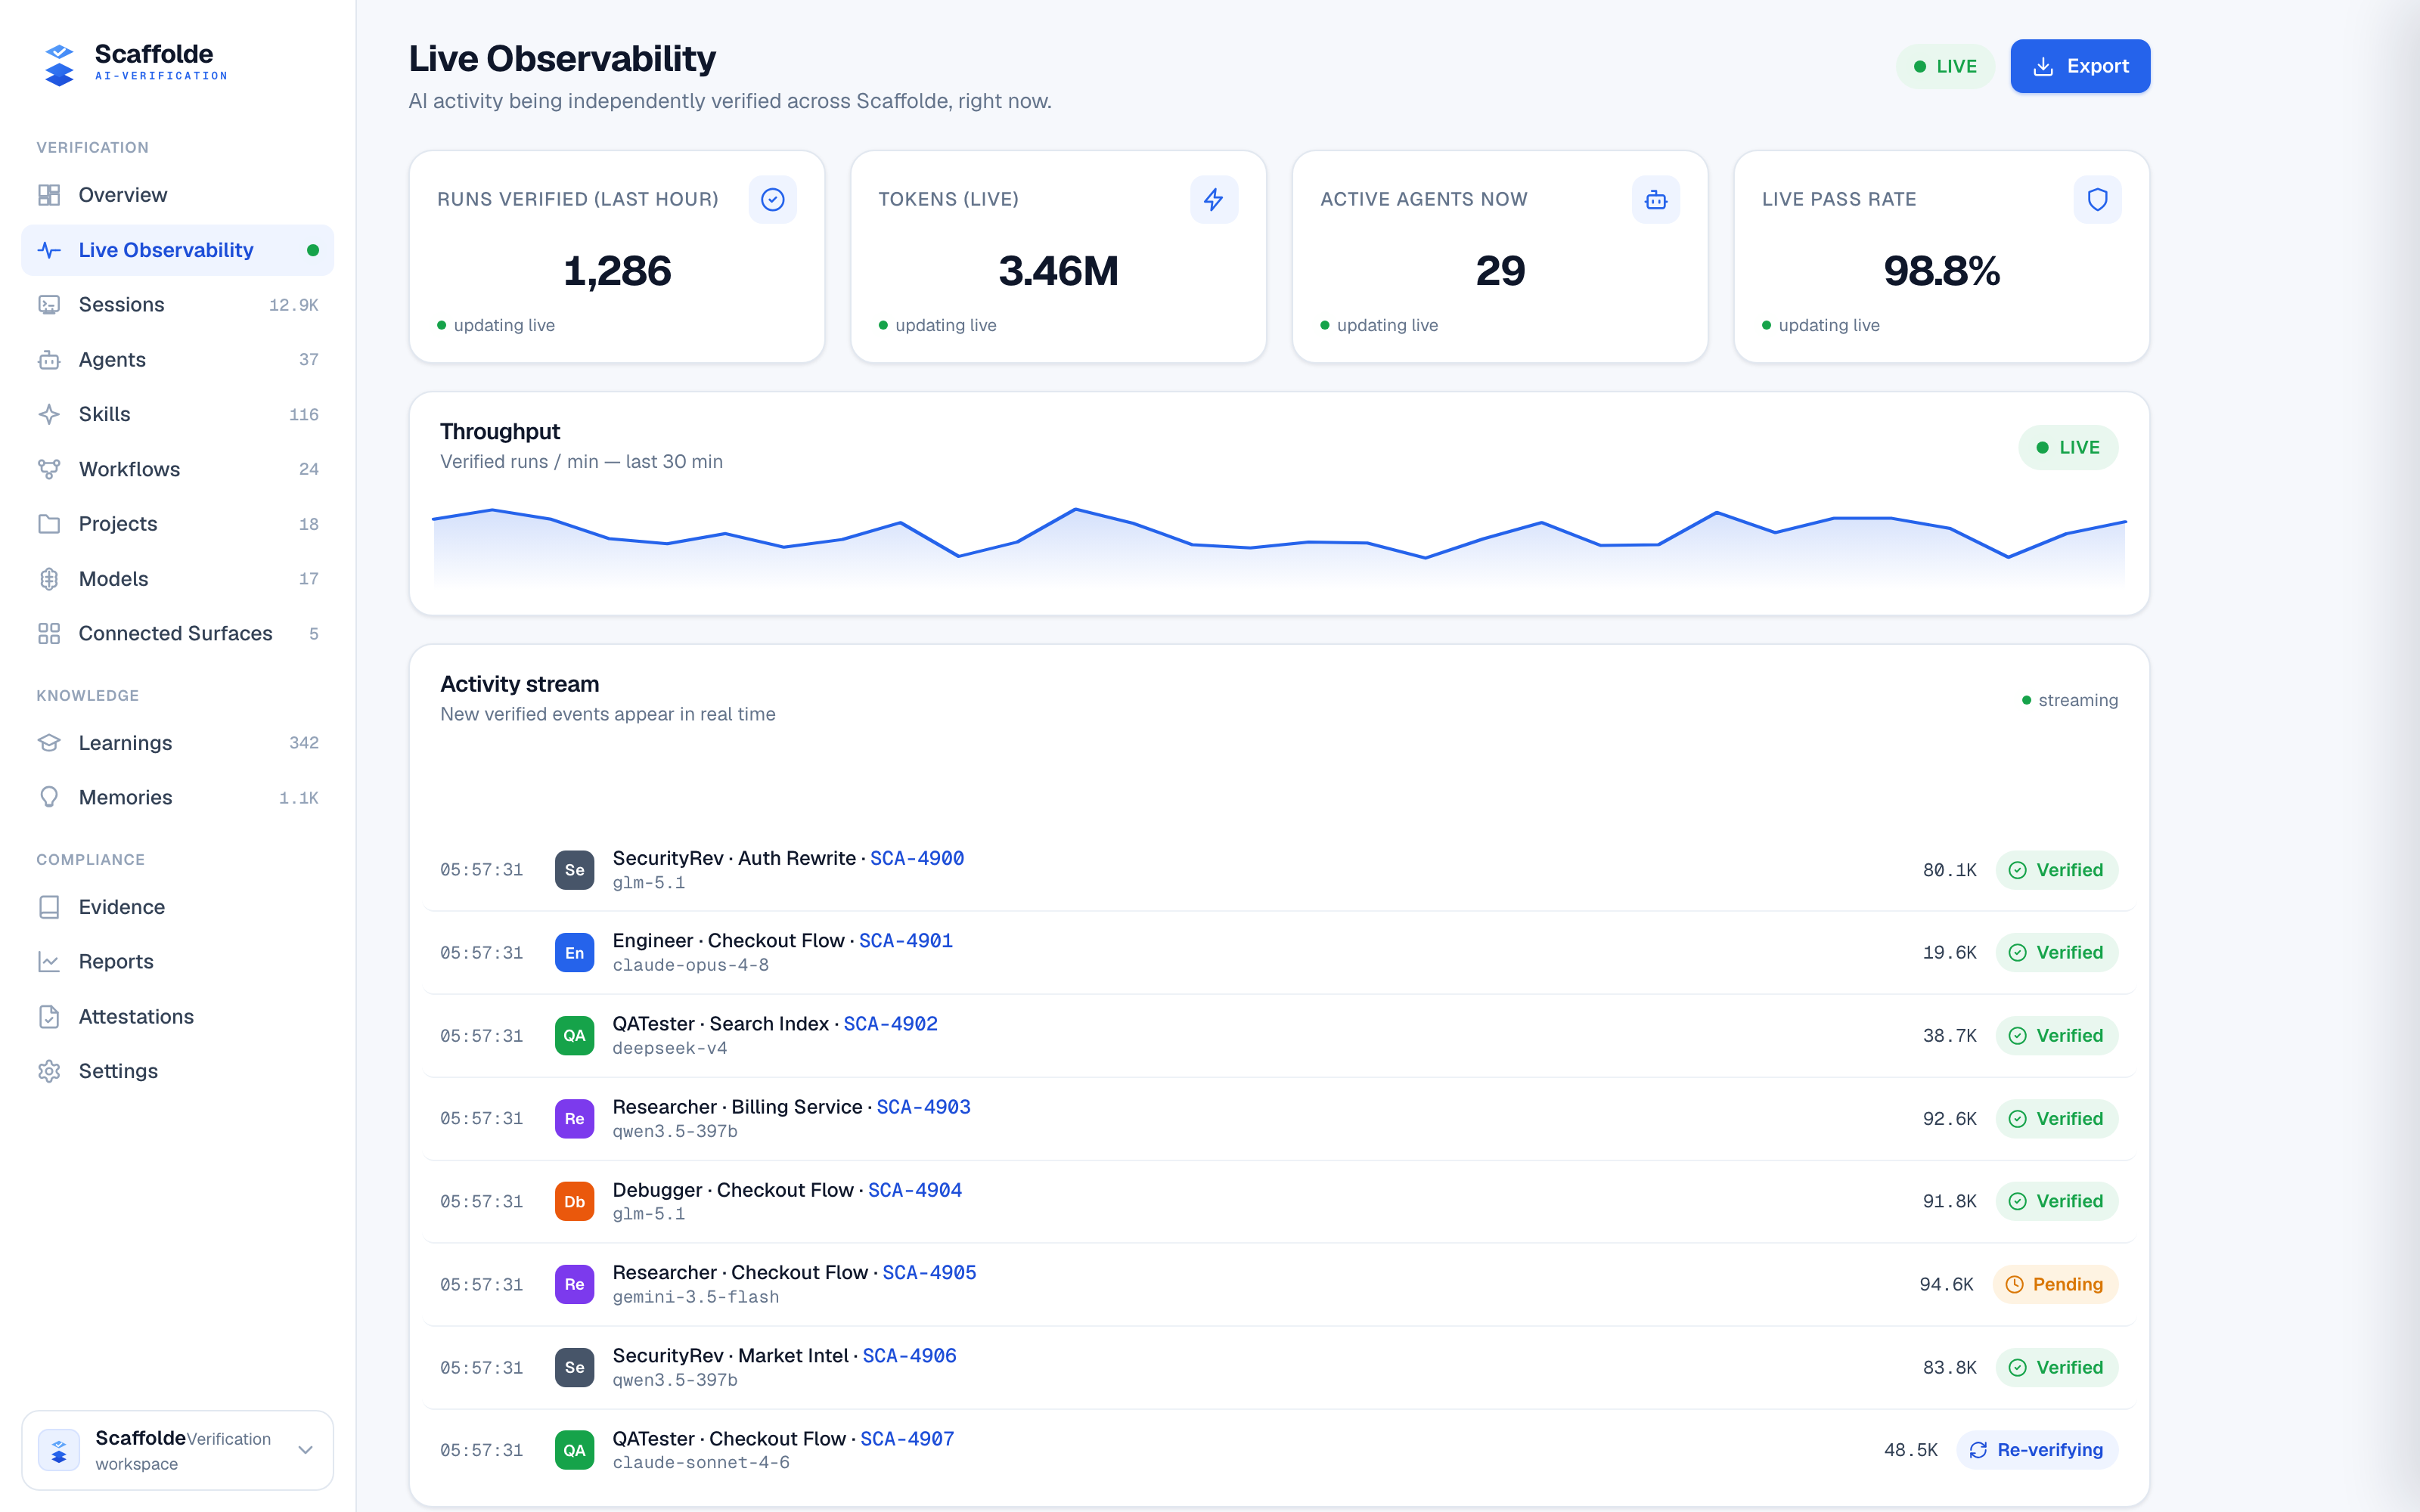2420x1512 pixels.
Task: Go to Attestations in the sidebar
Action: (177, 1017)
